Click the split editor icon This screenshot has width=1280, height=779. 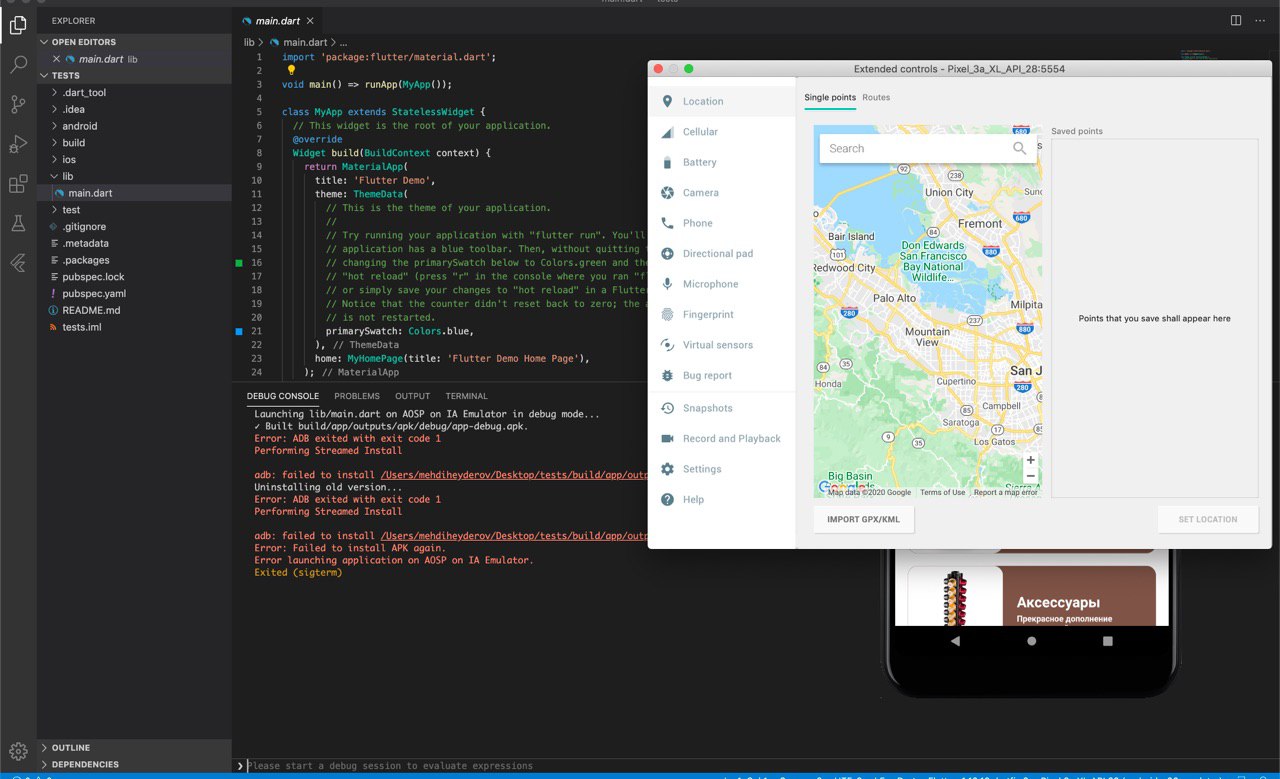tap(1236, 20)
